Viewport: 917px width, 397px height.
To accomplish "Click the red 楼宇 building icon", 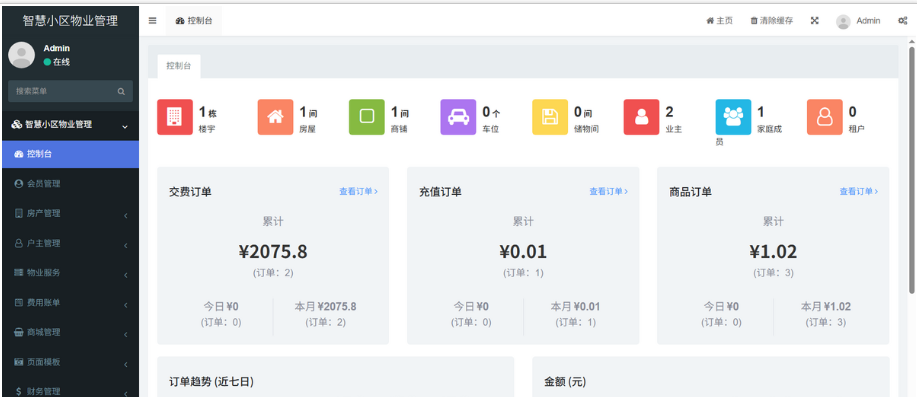I will (x=175, y=117).
